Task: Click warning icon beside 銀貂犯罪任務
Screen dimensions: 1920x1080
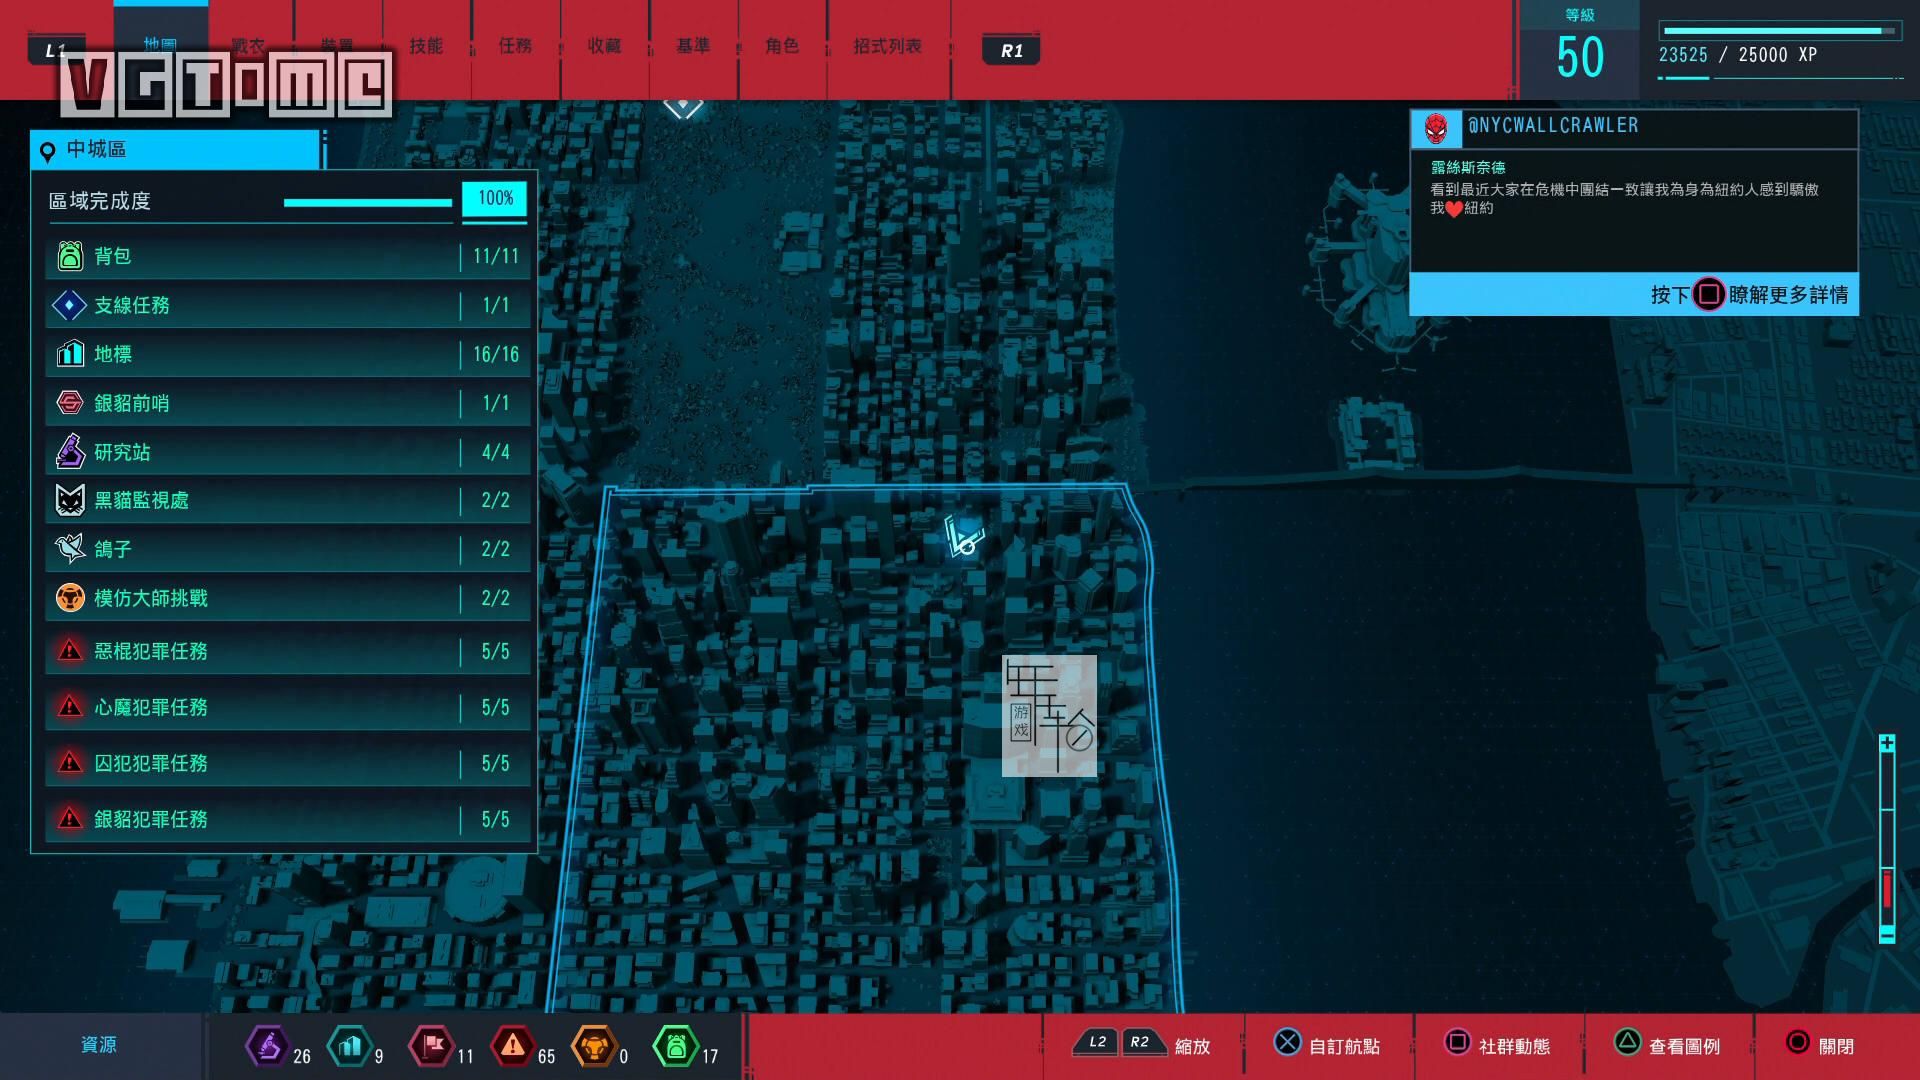Action: coord(70,819)
